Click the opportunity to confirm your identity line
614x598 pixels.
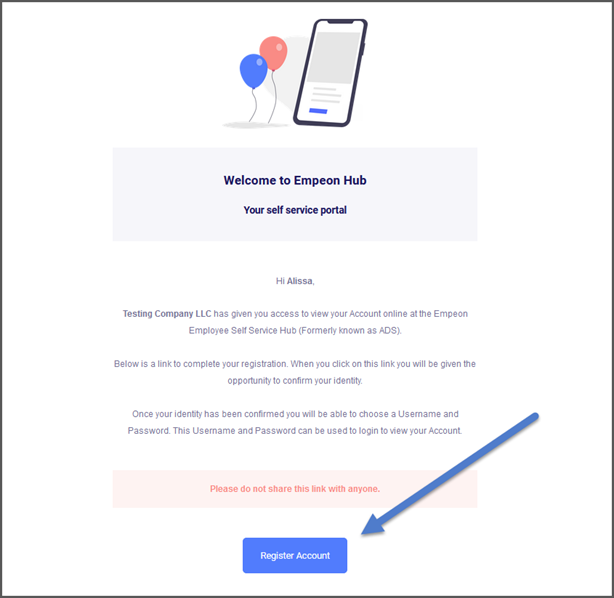coord(295,381)
